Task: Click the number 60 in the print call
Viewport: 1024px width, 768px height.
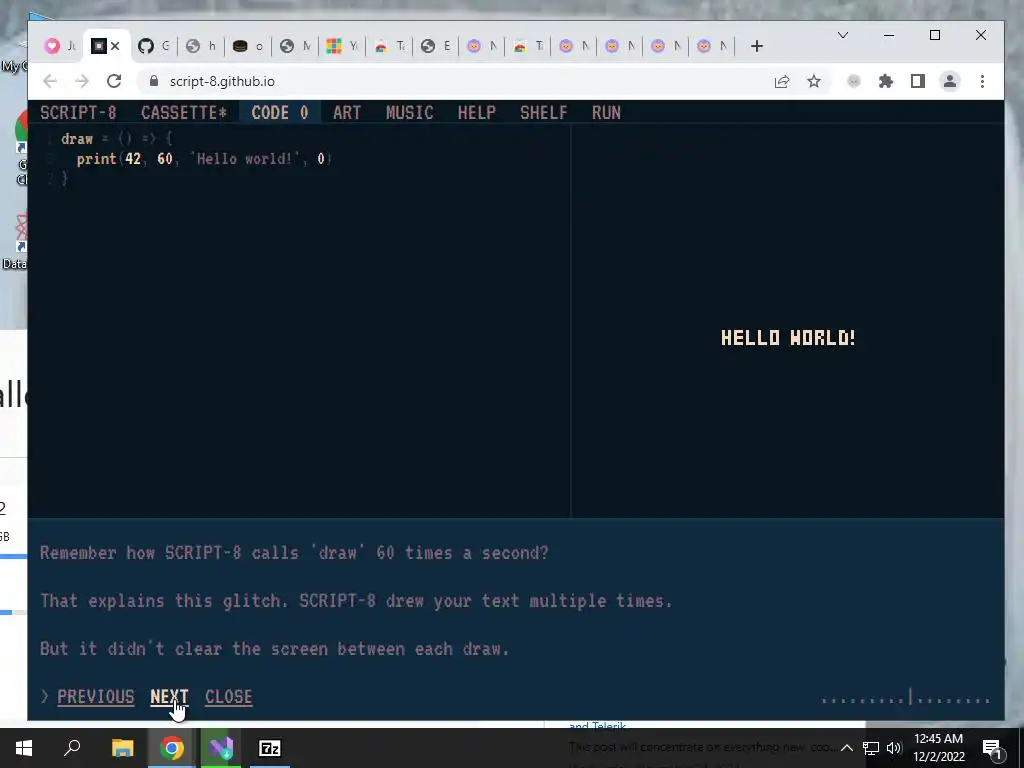Action: point(165,159)
